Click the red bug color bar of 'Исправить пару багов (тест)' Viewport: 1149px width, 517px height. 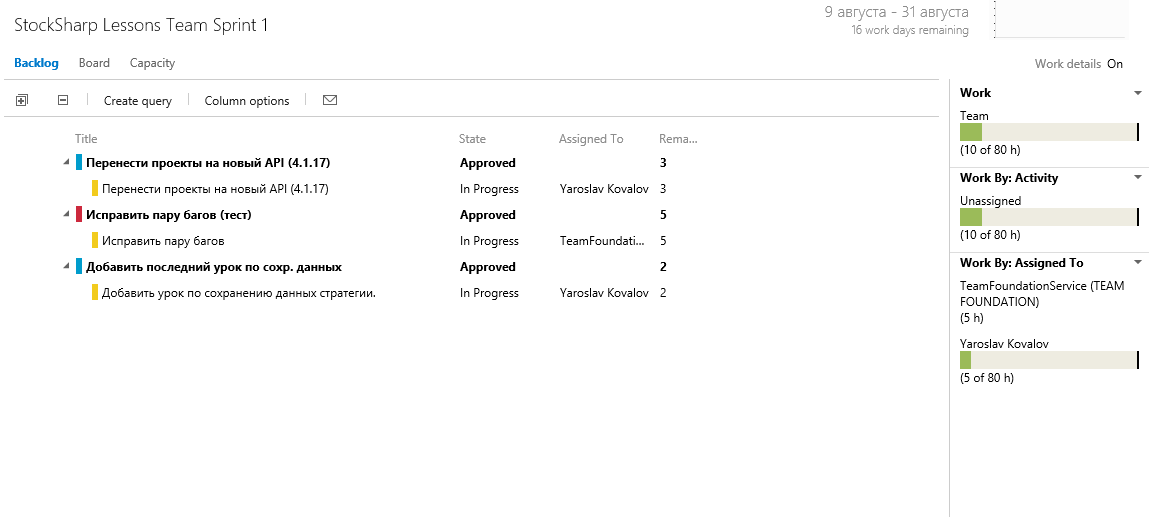click(79, 215)
